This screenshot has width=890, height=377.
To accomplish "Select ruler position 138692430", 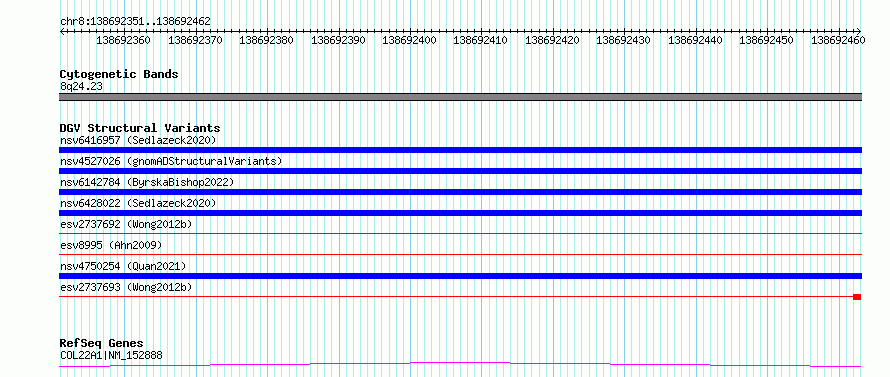I will (x=624, y=40).
